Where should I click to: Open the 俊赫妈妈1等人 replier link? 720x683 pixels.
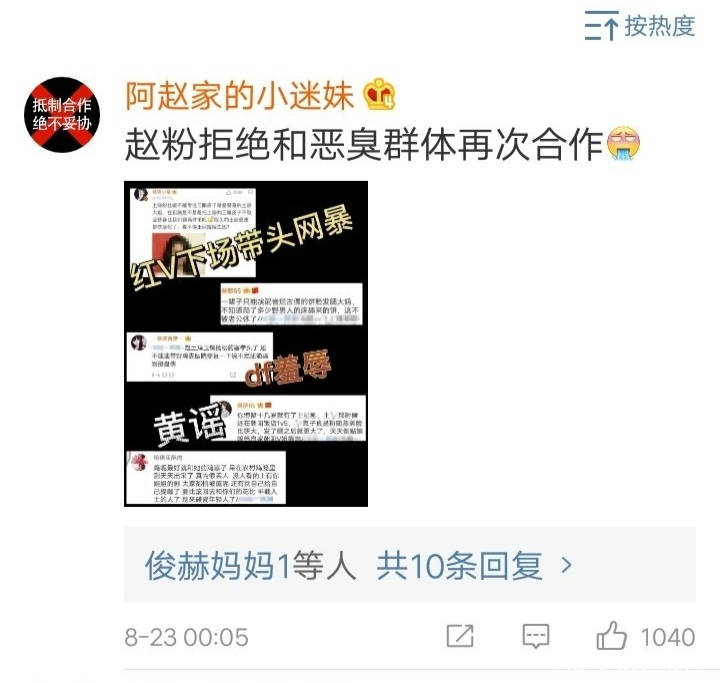(251, 565)
